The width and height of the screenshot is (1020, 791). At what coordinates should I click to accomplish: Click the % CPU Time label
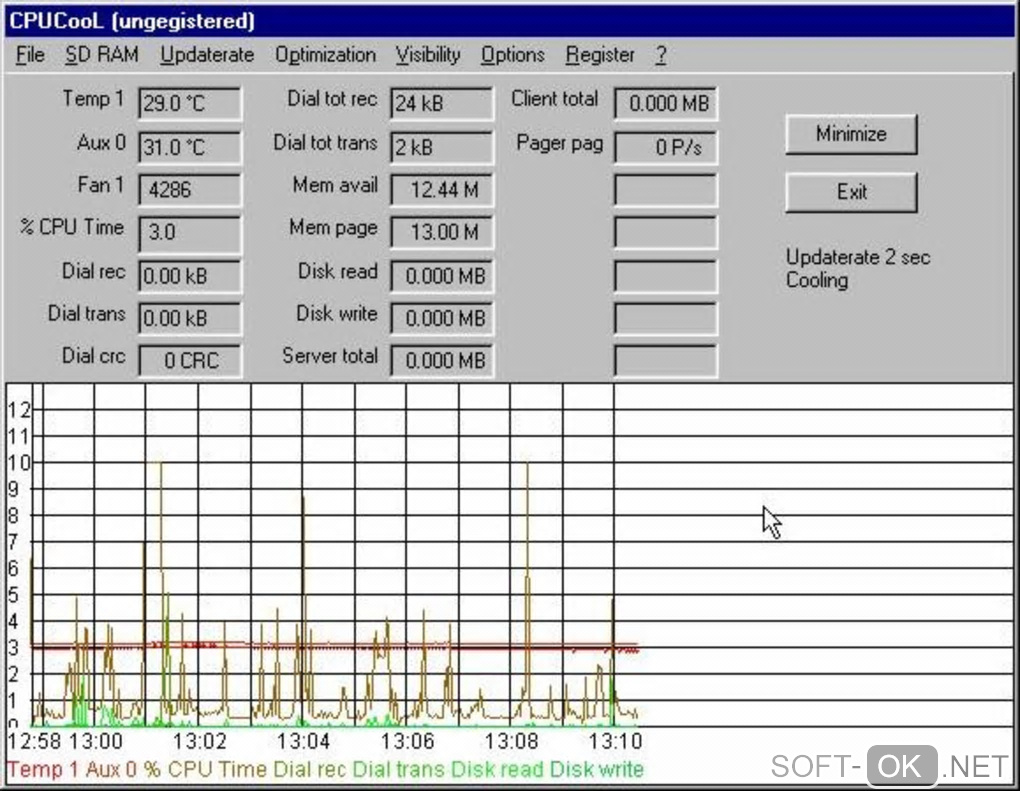(x=72, y=227)
